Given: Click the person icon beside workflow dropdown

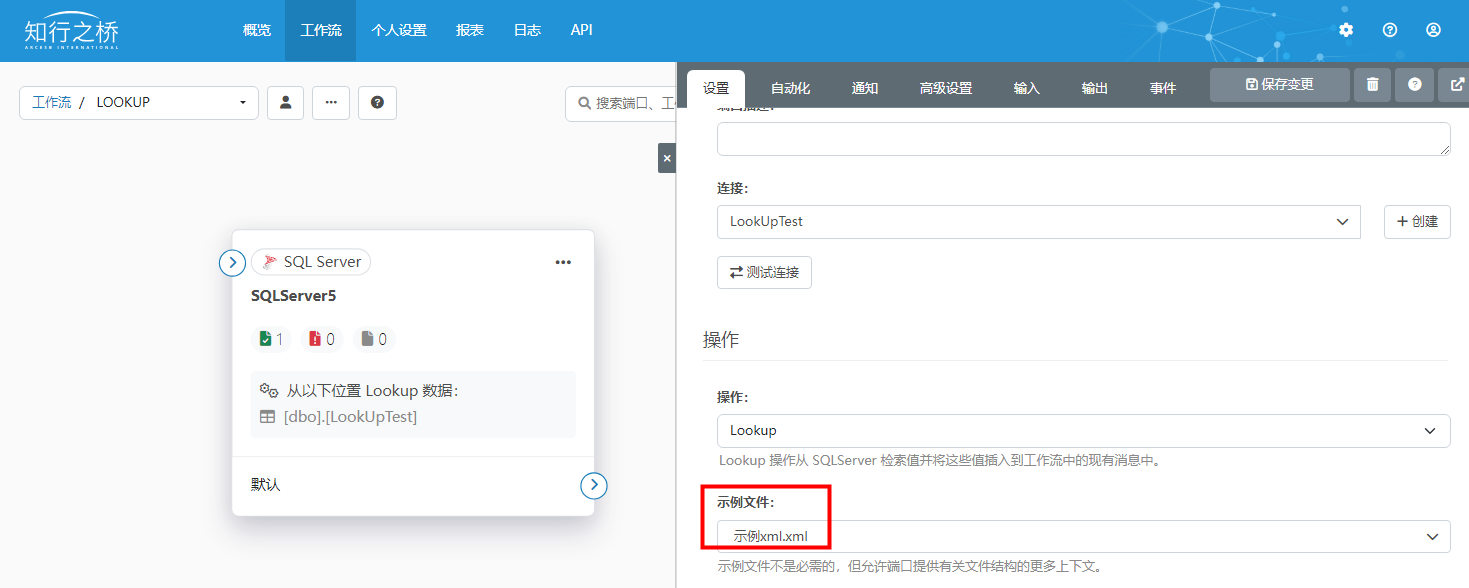Looking at the screenshot, I should click(285, 102).
